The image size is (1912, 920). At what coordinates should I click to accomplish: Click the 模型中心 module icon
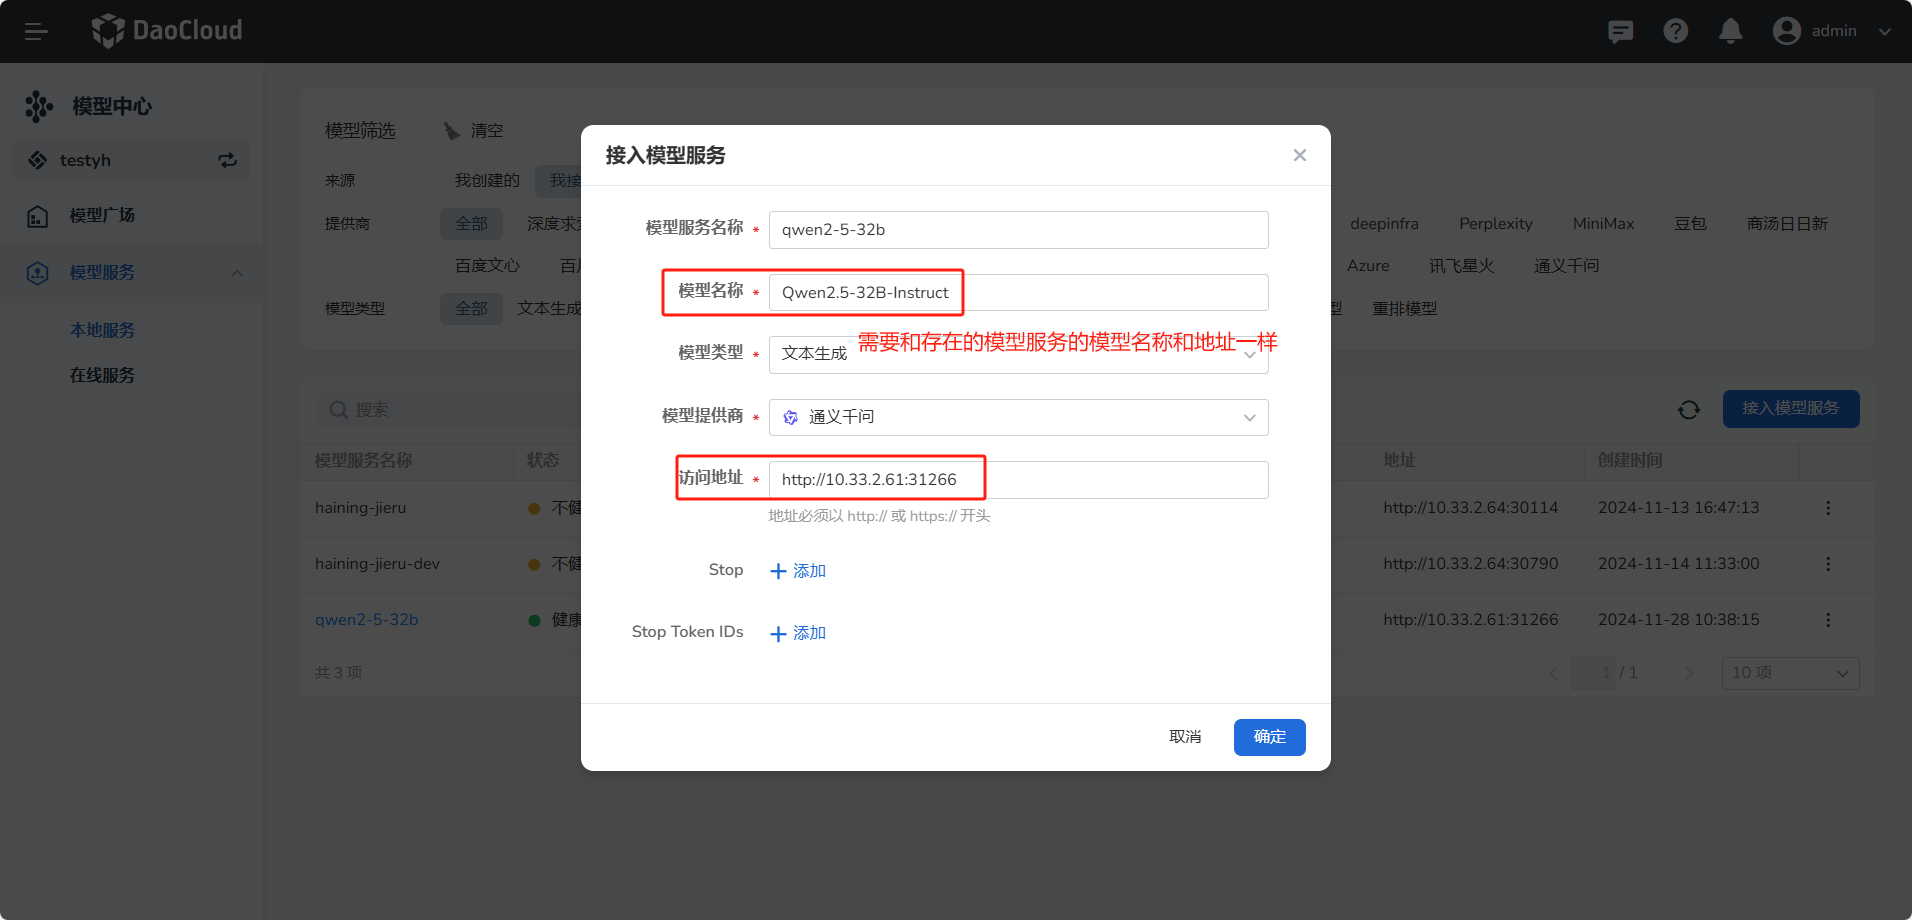(39, 106)
